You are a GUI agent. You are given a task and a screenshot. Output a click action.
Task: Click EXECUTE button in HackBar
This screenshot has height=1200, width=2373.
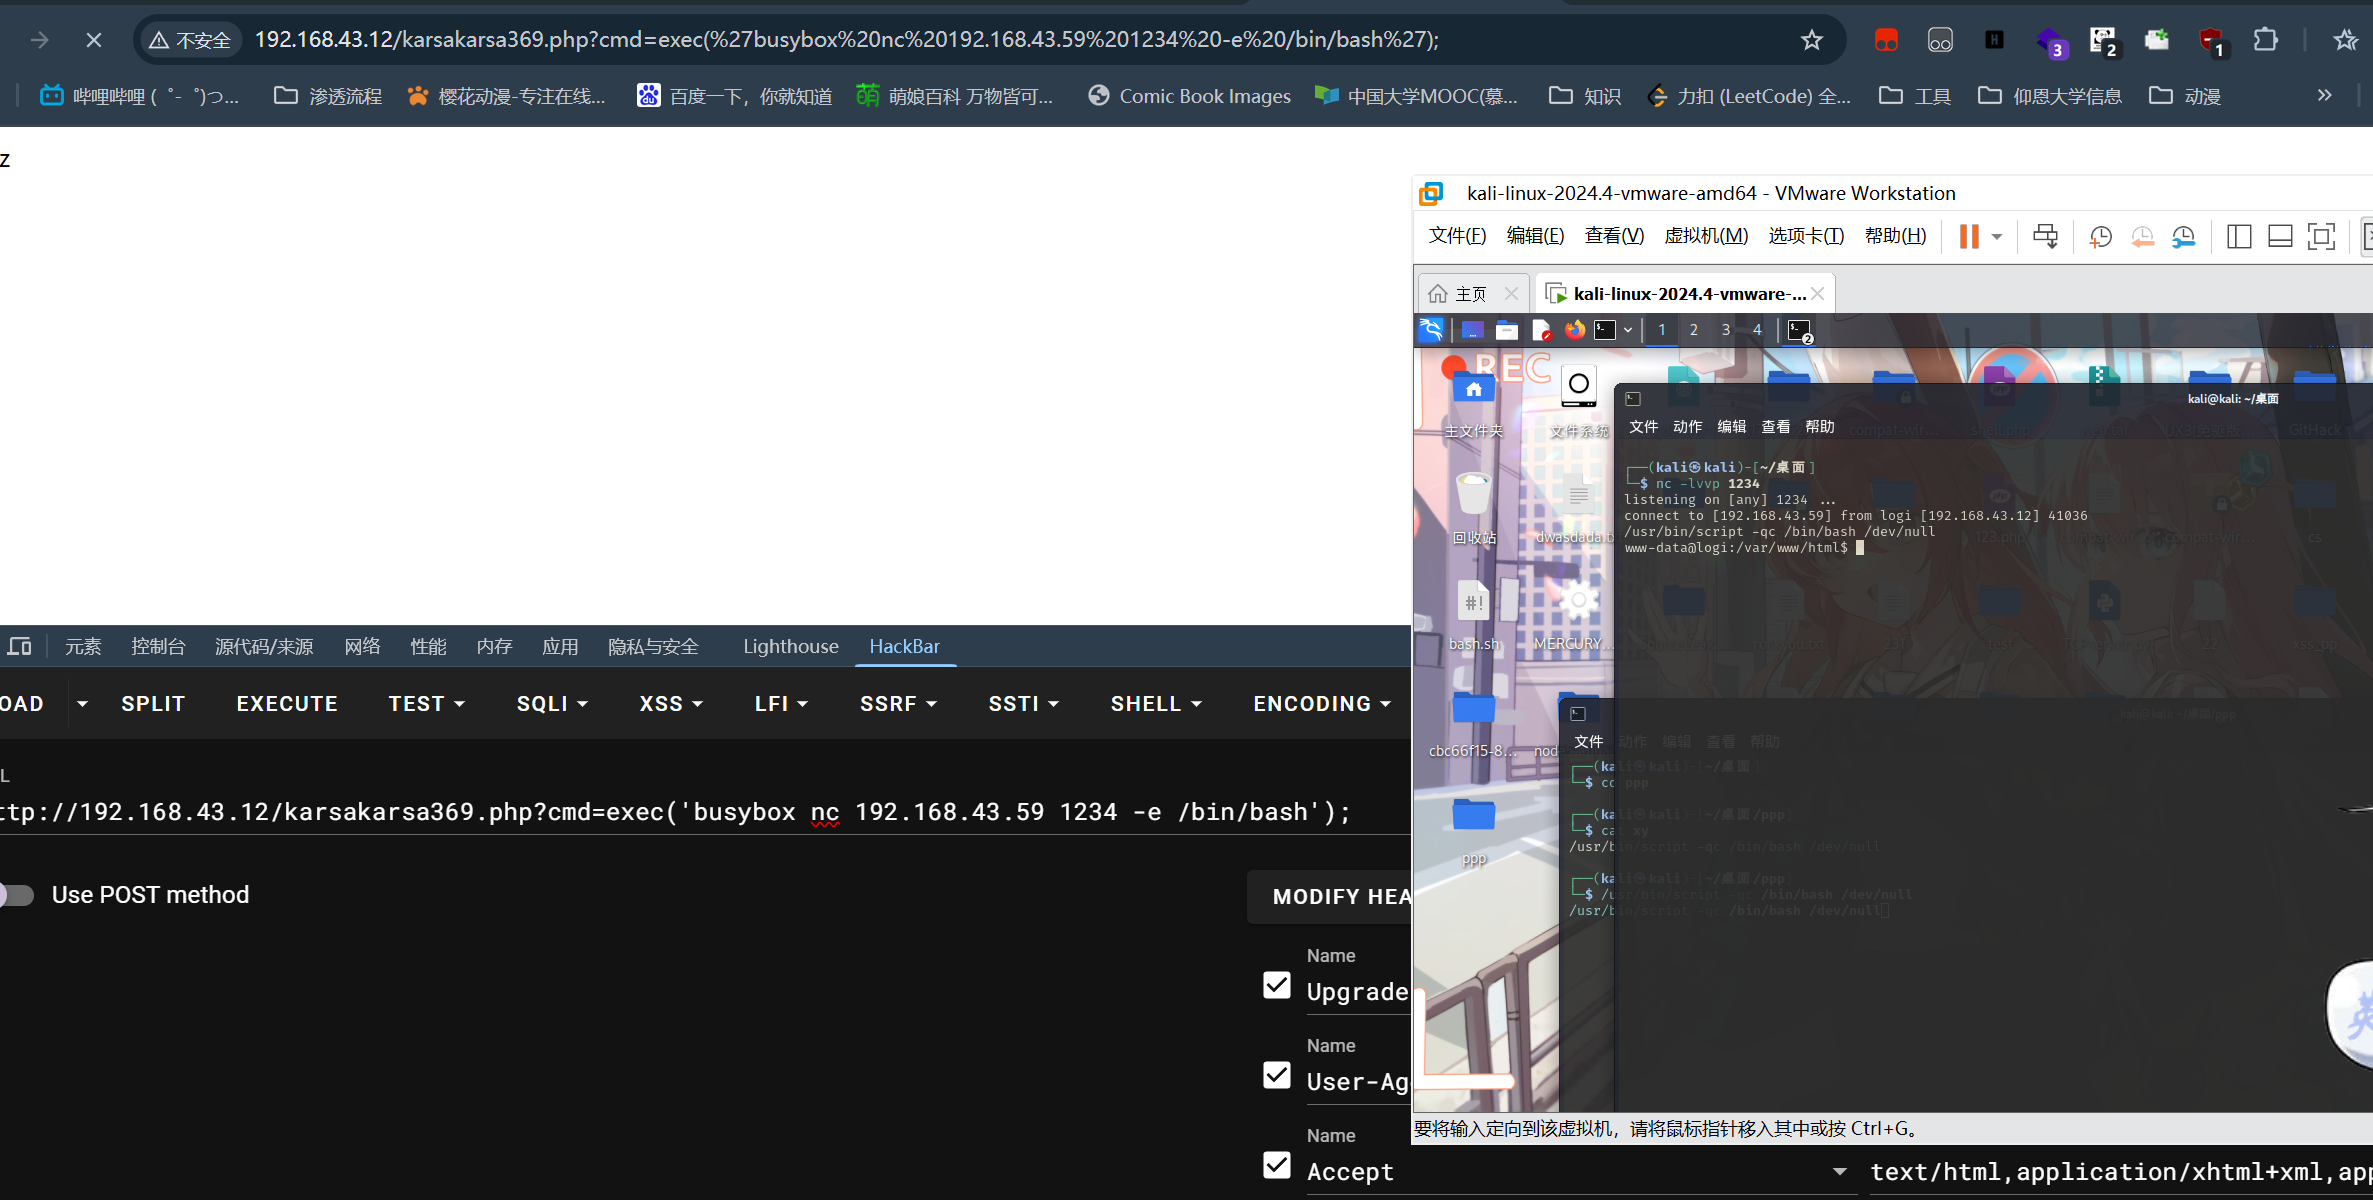[287, 704]
